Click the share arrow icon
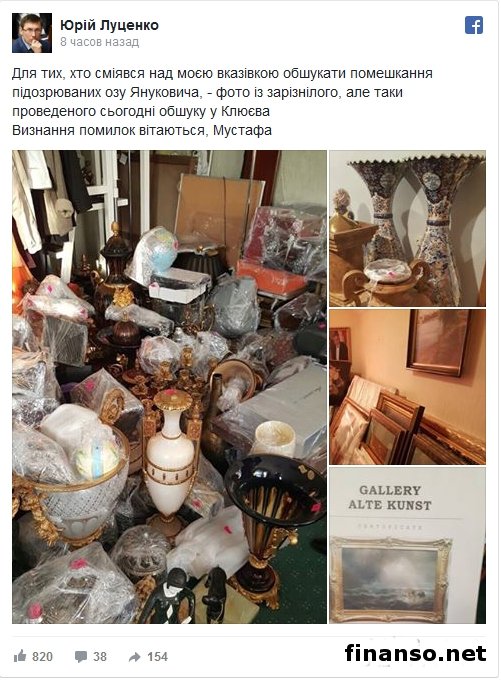The width and height of the screenshot is (501, 681). [135, 657]
